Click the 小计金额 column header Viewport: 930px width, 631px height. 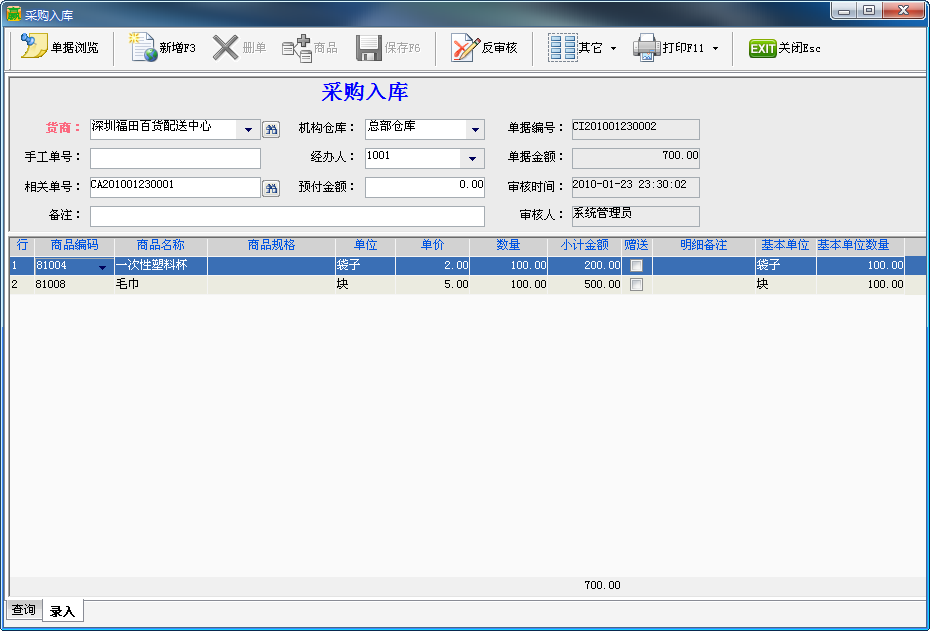pyautogui.click(x=584, y=245)
